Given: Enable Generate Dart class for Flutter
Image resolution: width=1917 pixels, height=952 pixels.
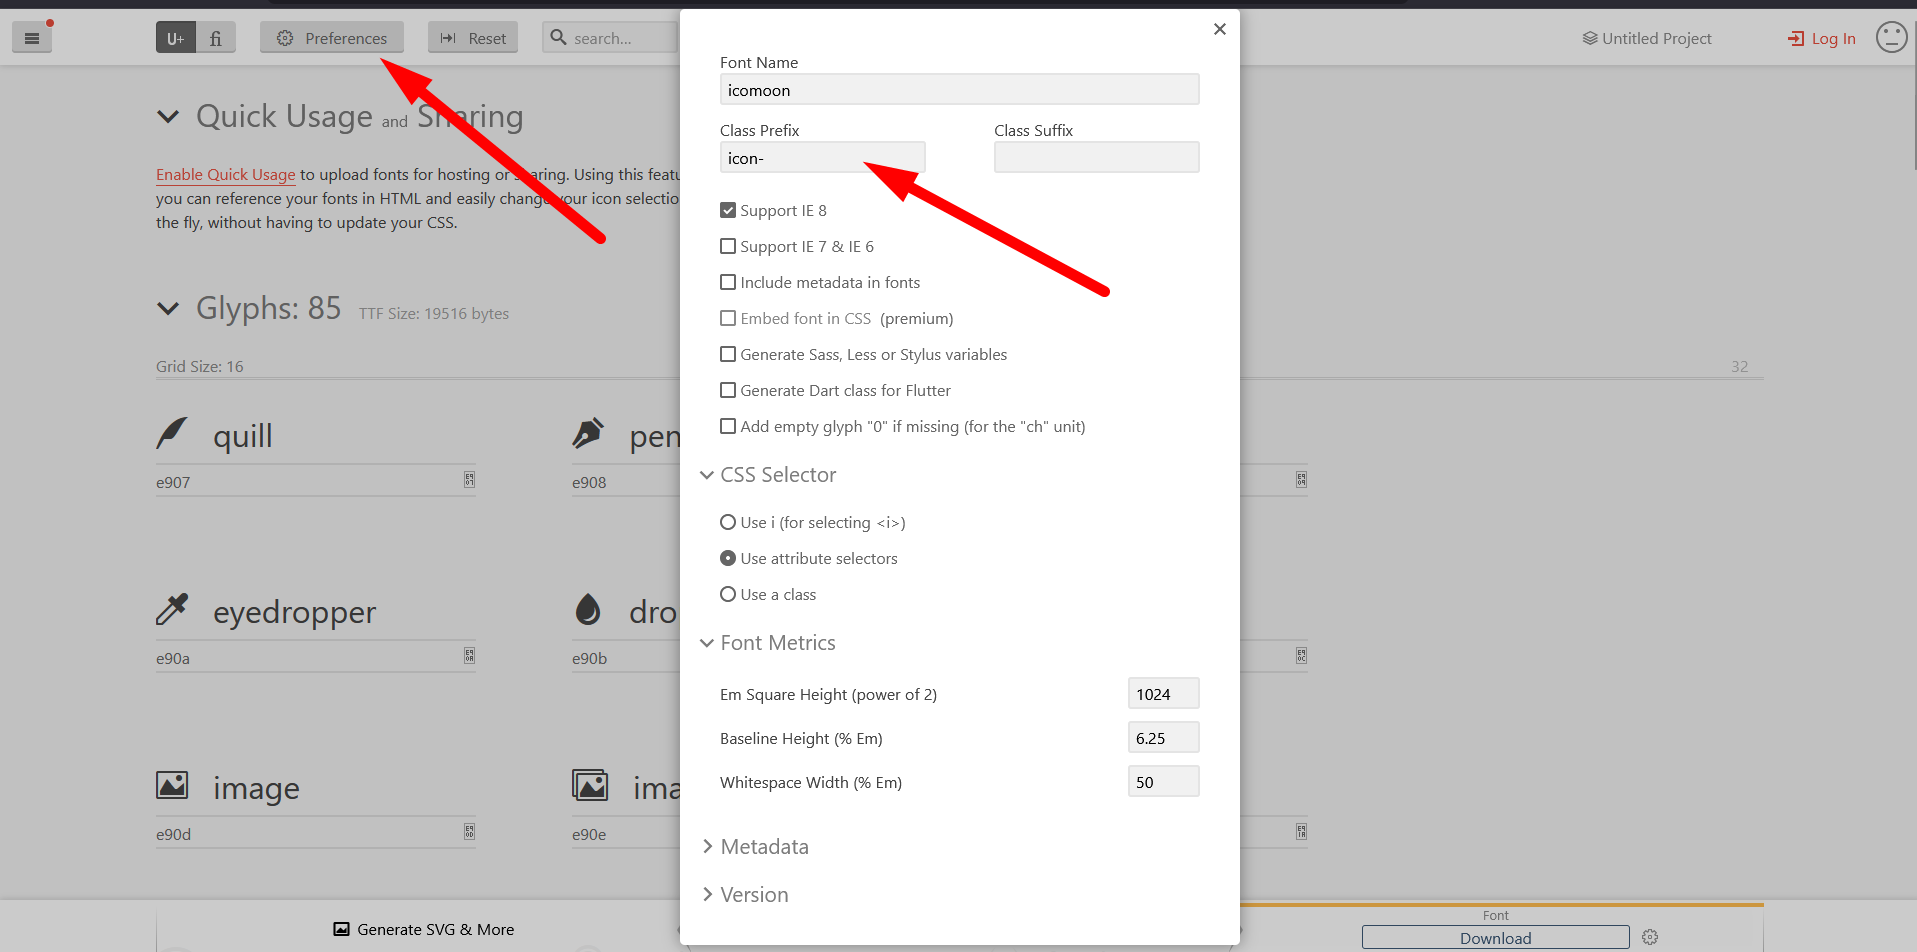Looking at the screenshot, I should (x=728, y=390).
